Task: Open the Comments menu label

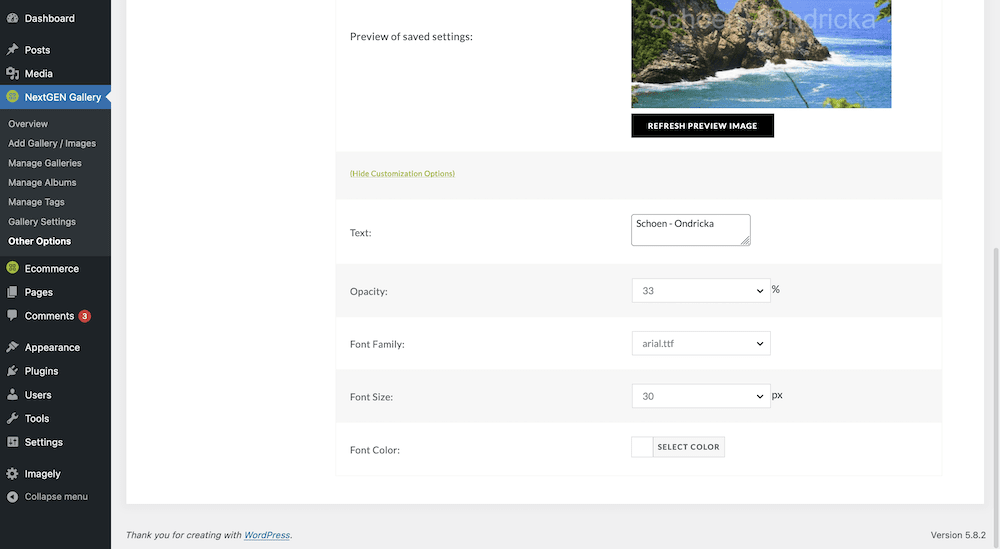Action: 49,316
